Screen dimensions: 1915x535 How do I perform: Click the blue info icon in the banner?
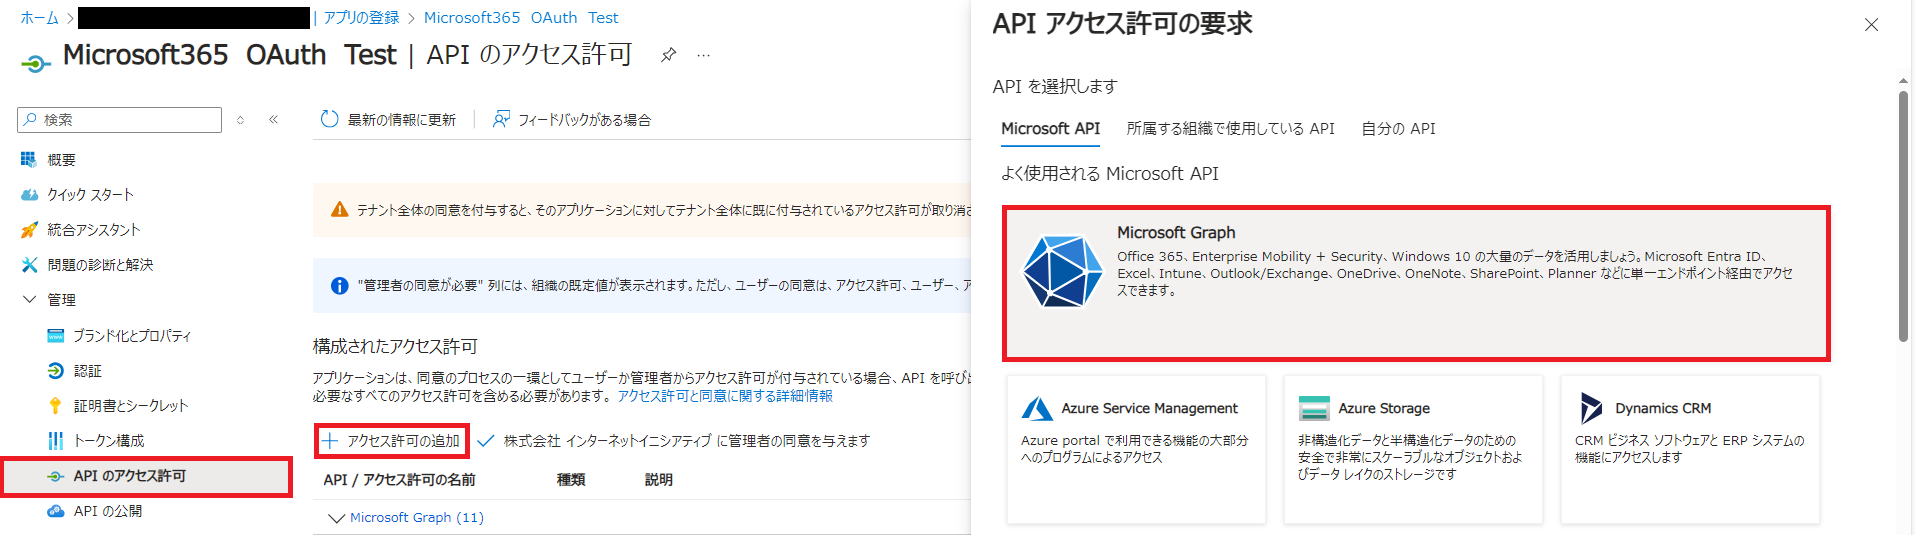[x=340, y=286]
